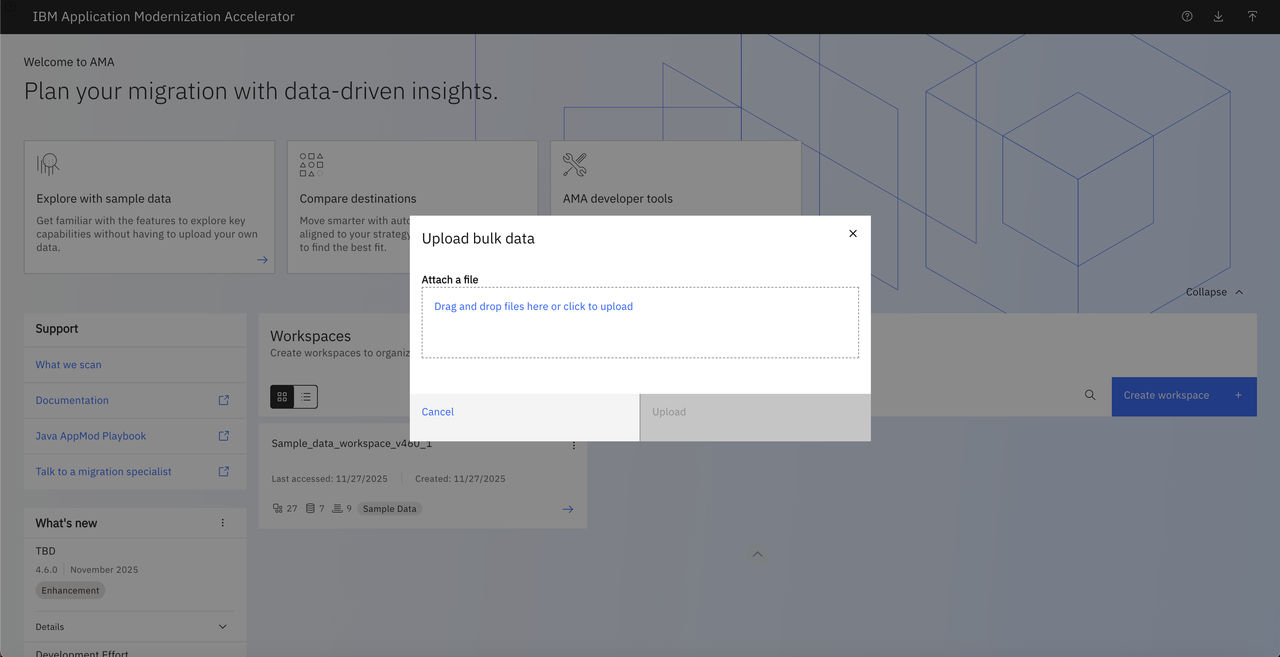Screen dimensions: 1280x657
Task: Click the arrow on Sample_data_workspace card
Action: 568,509
